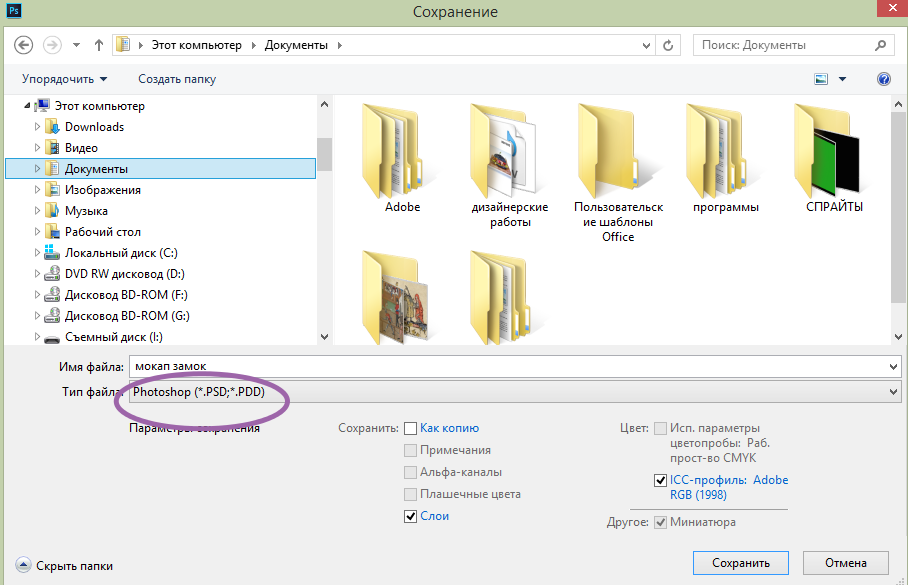
Task: Click the Отмена button
Action: [845, 563]
